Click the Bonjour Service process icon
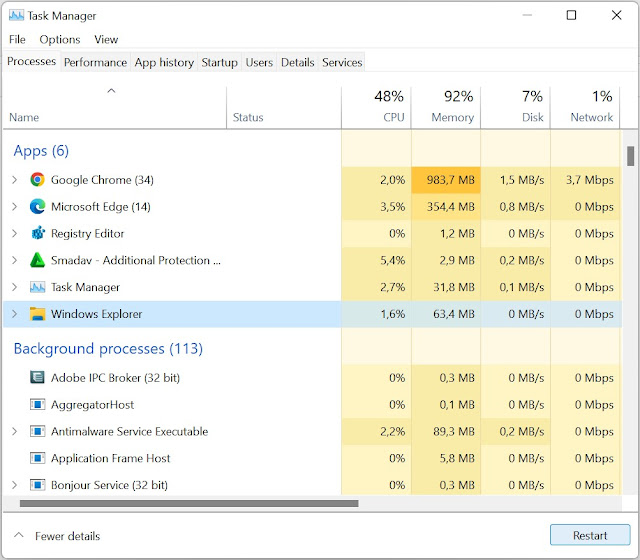640x560 pixels. tap(38, 485)
